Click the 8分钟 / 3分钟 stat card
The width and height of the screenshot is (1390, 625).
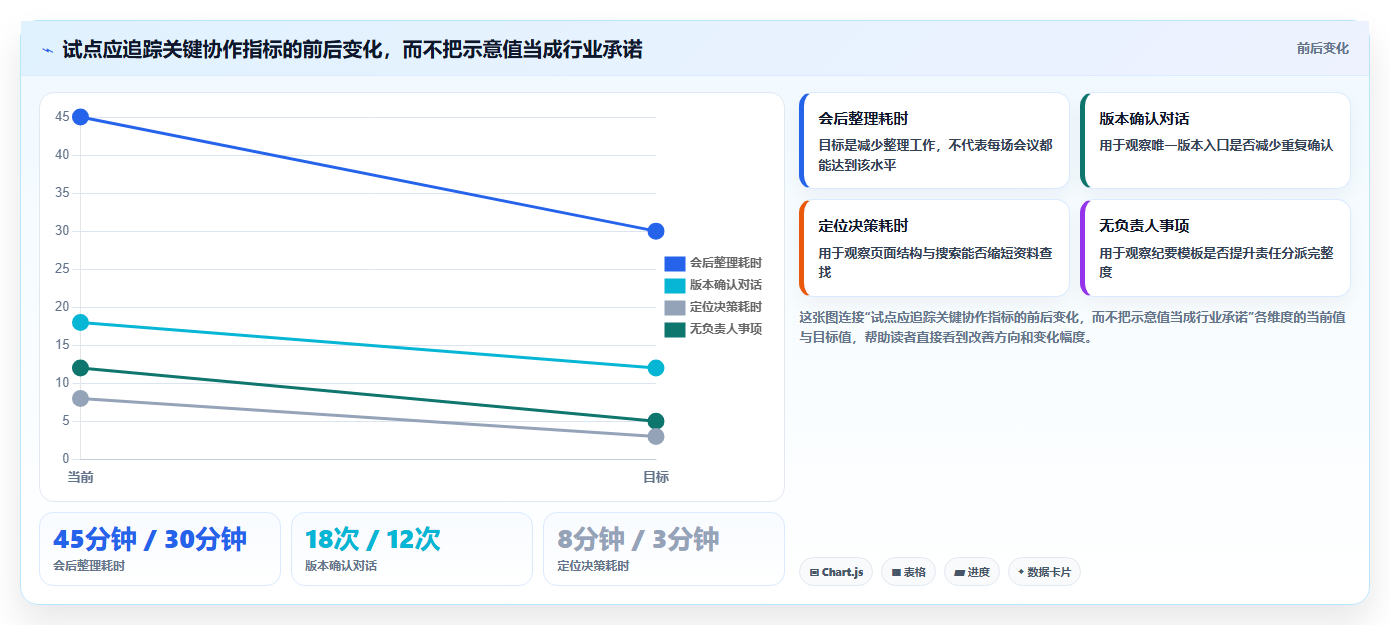coord(664,549)
